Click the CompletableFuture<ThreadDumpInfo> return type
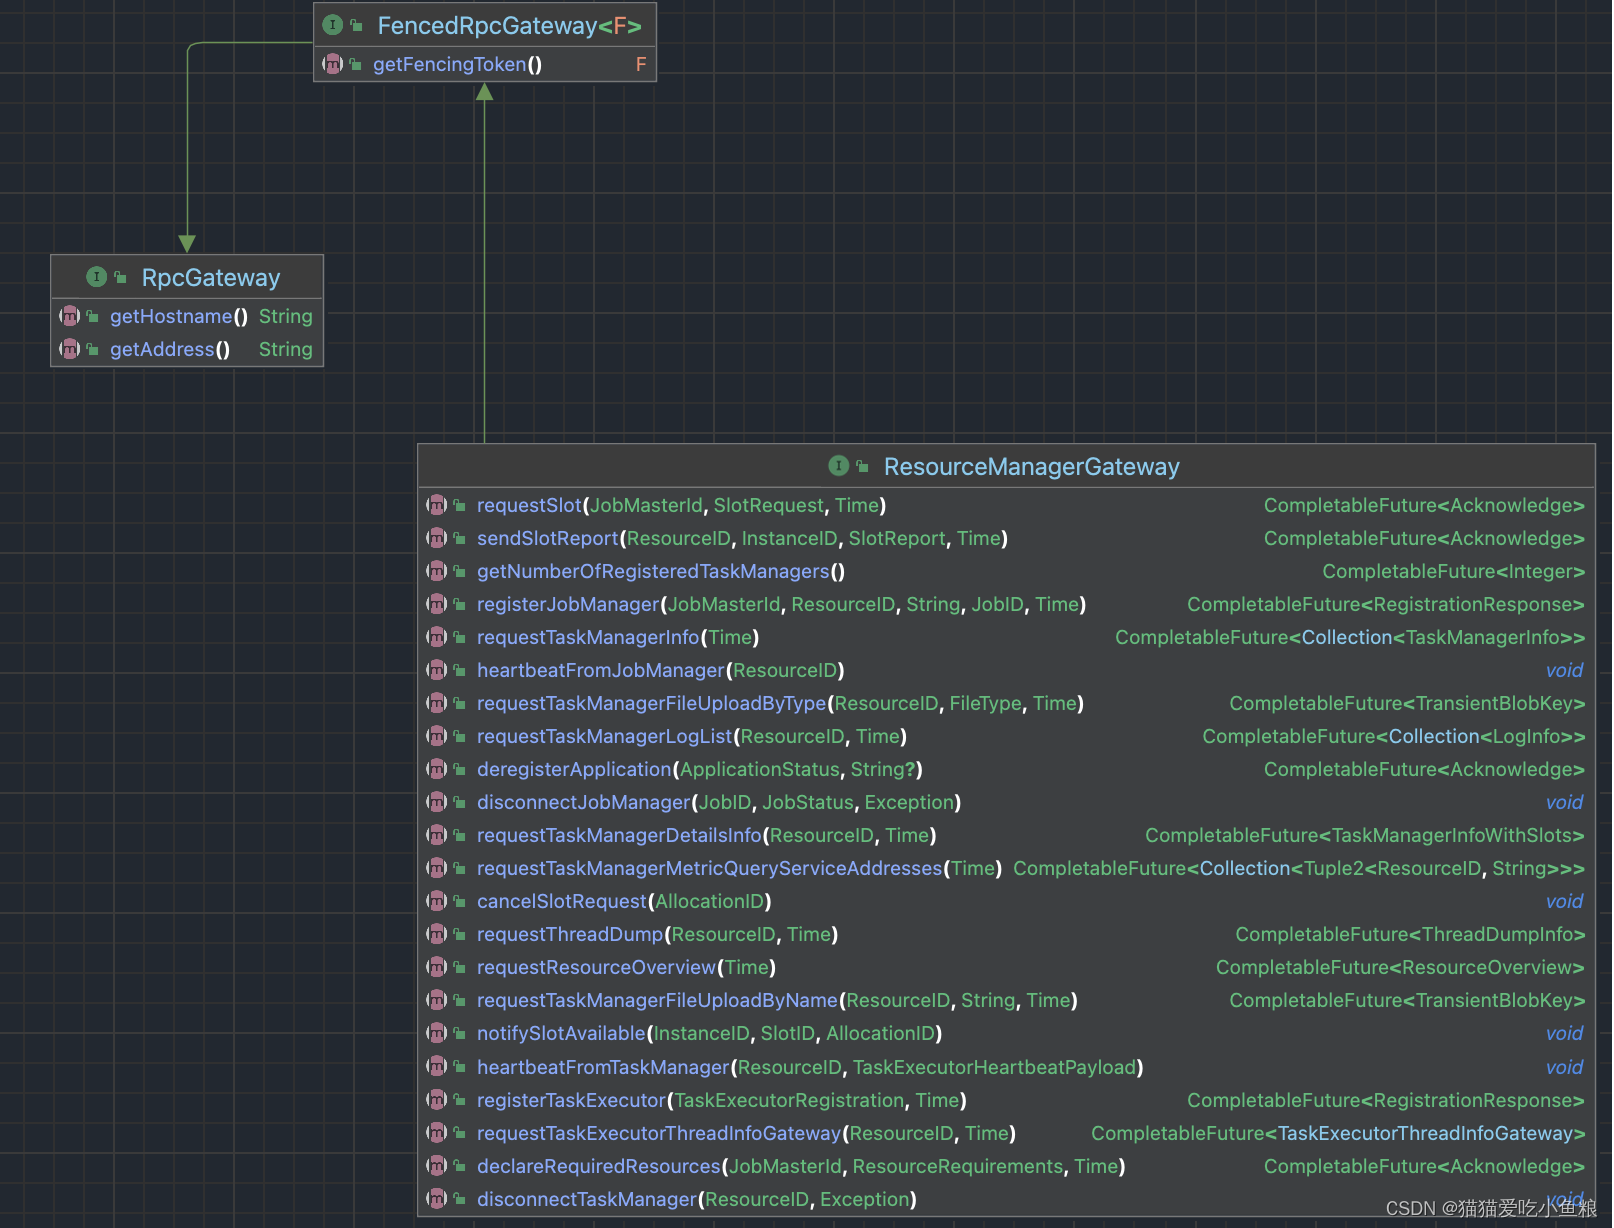Viewport: 1614px width, 1228px height. coord(1410,935)
